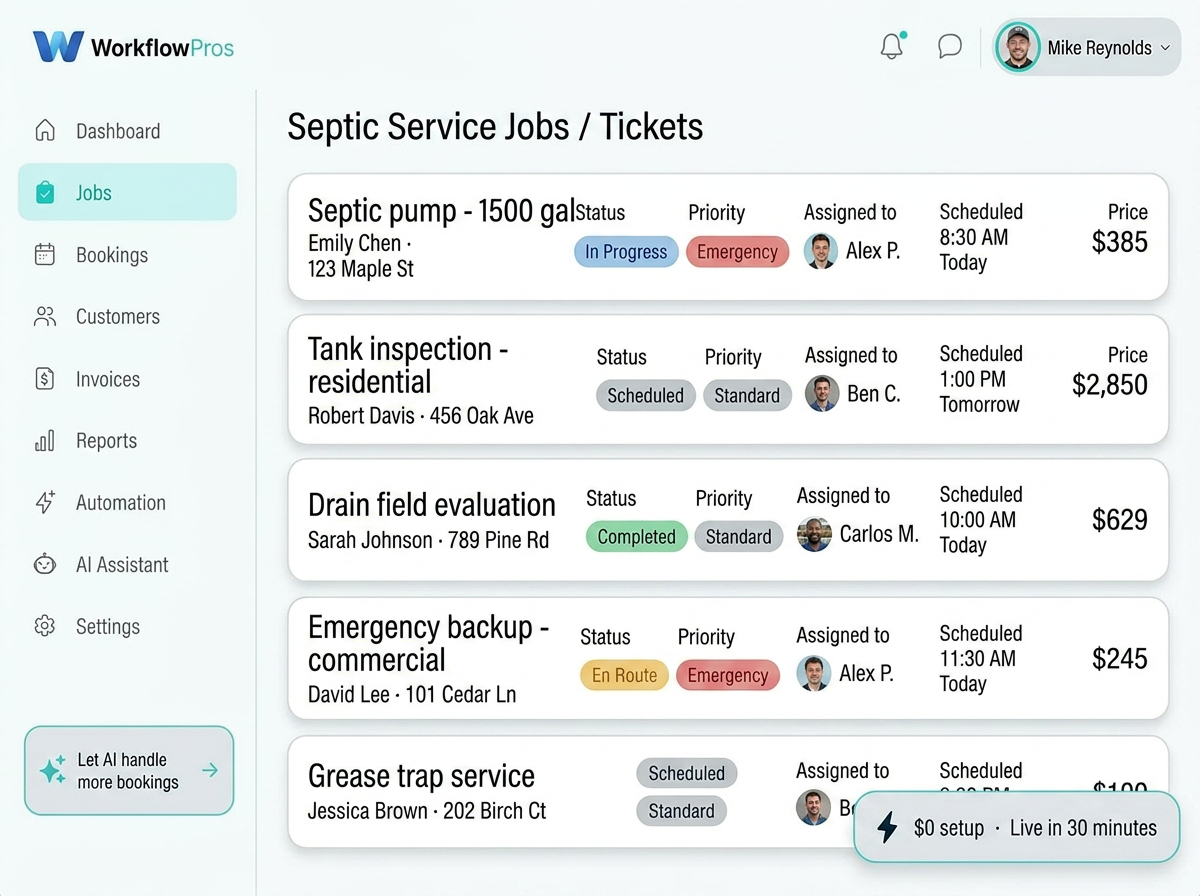
Task: Open the Grease trap service job
Action: click(x=728, y=792)
